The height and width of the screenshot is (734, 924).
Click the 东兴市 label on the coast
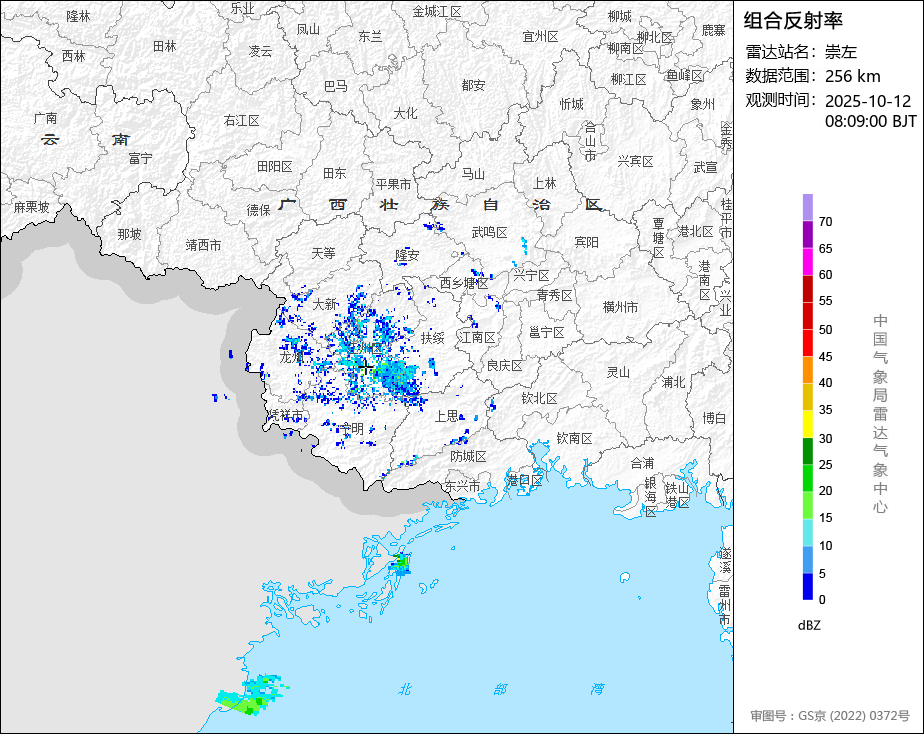(462, 486)
